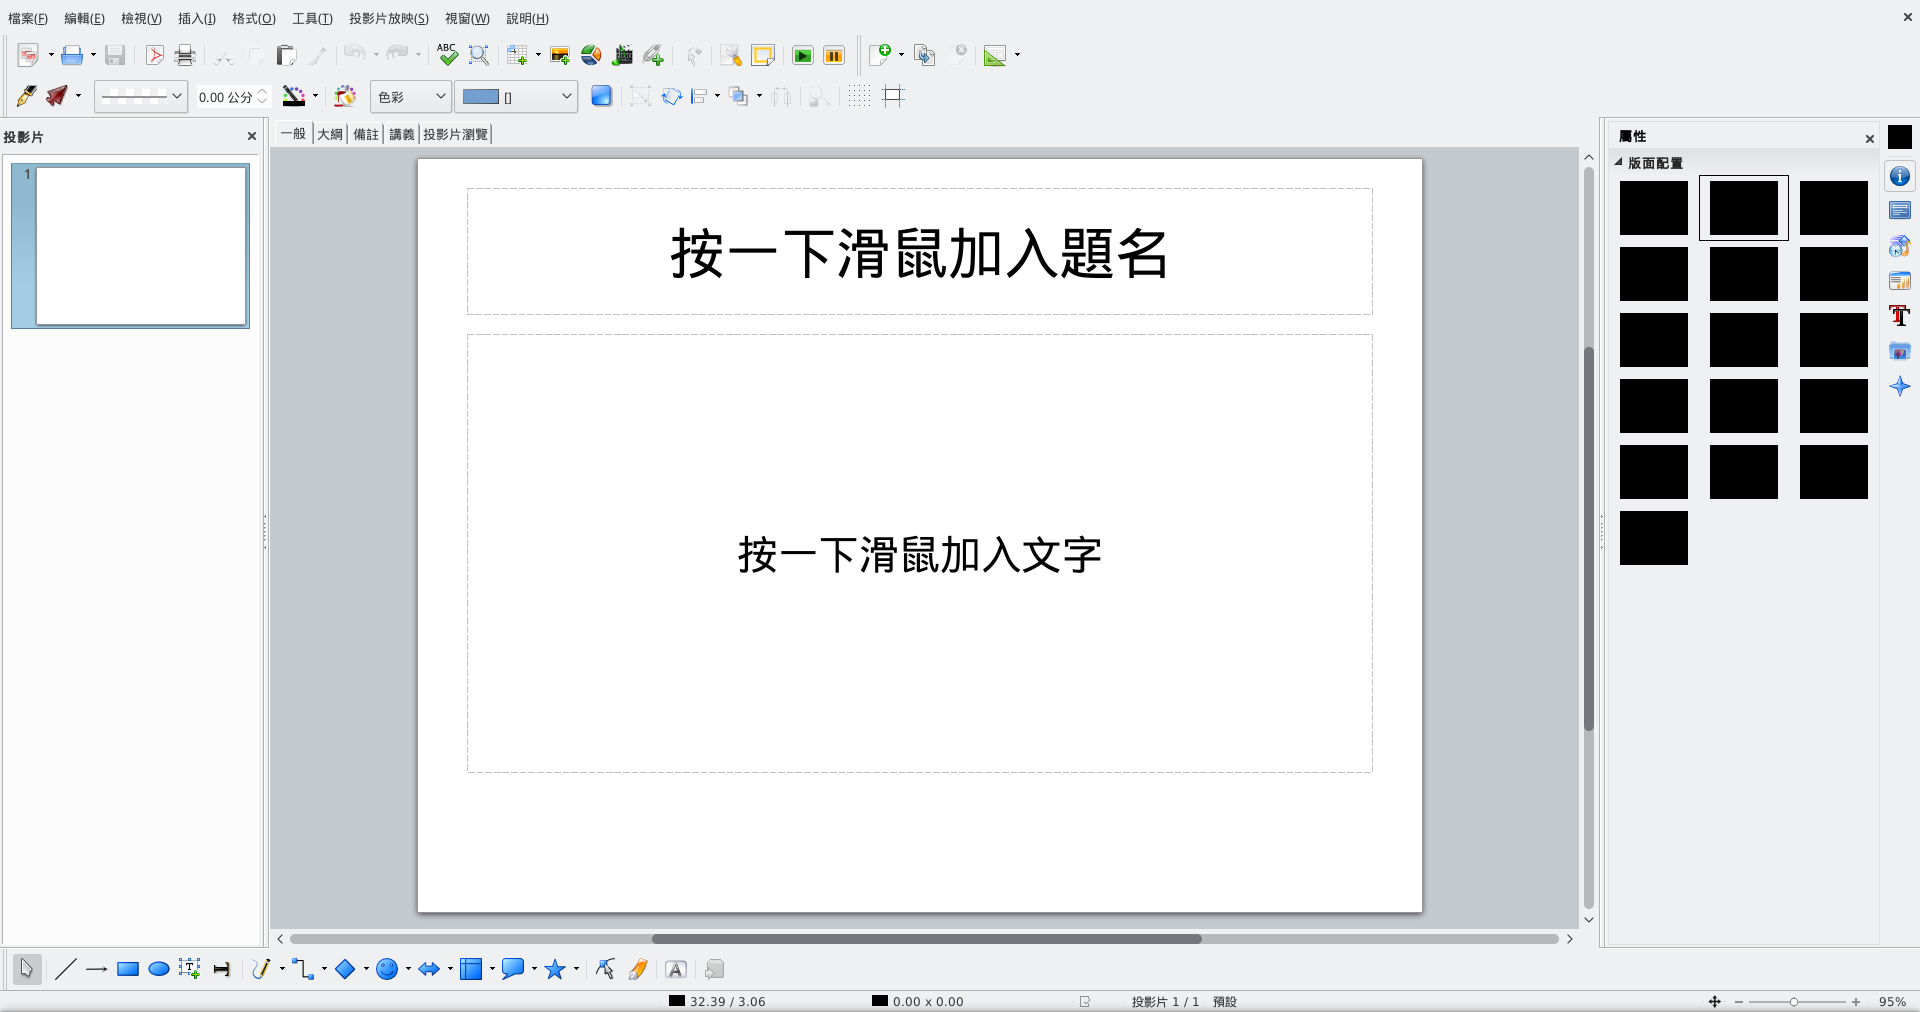Collapse the 版面配置 section
This screenshot has height=1012, width=1920.
coord(1619,162)
